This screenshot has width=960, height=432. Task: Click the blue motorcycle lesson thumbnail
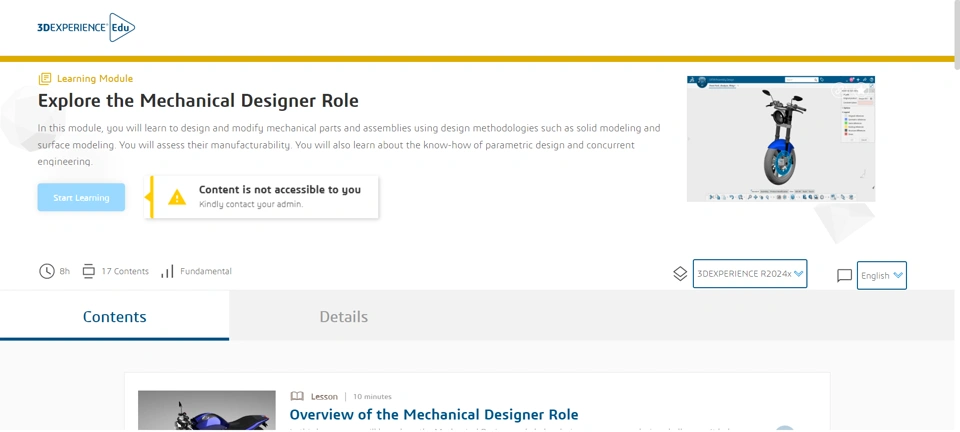(x=206, y=411)
